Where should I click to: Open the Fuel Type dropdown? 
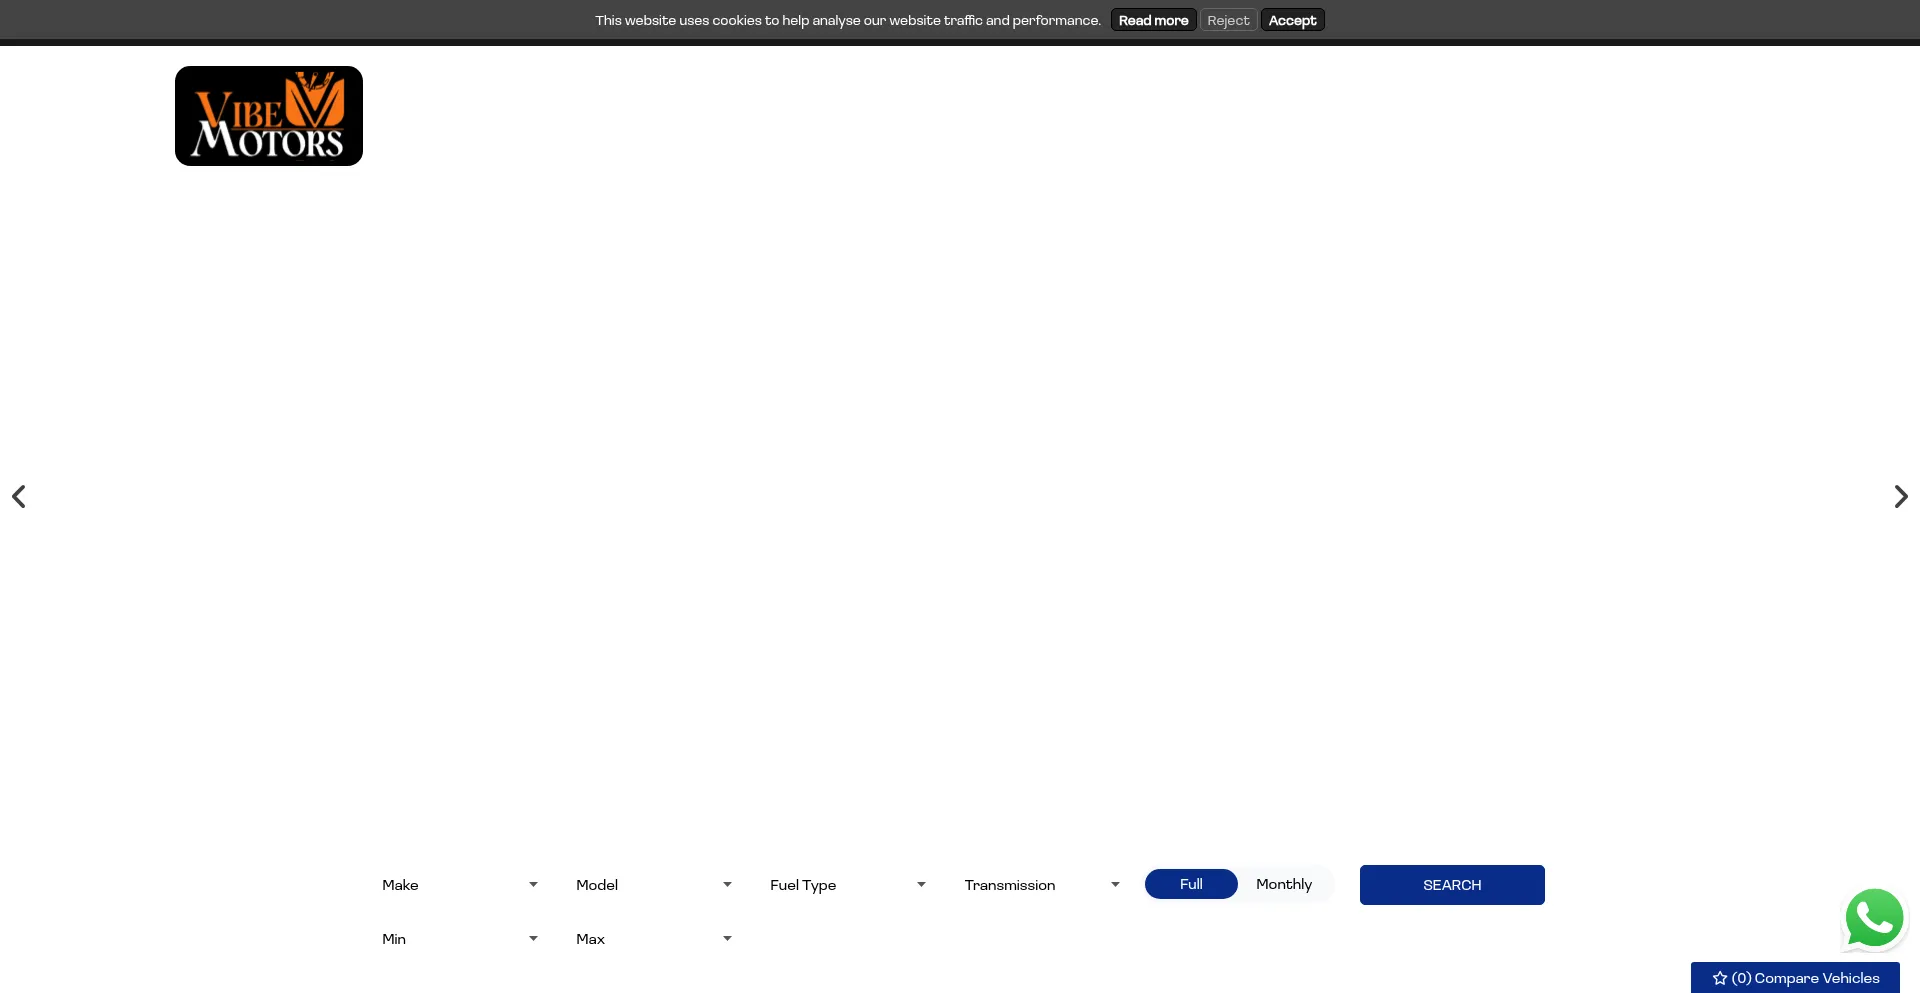point(847,885)
